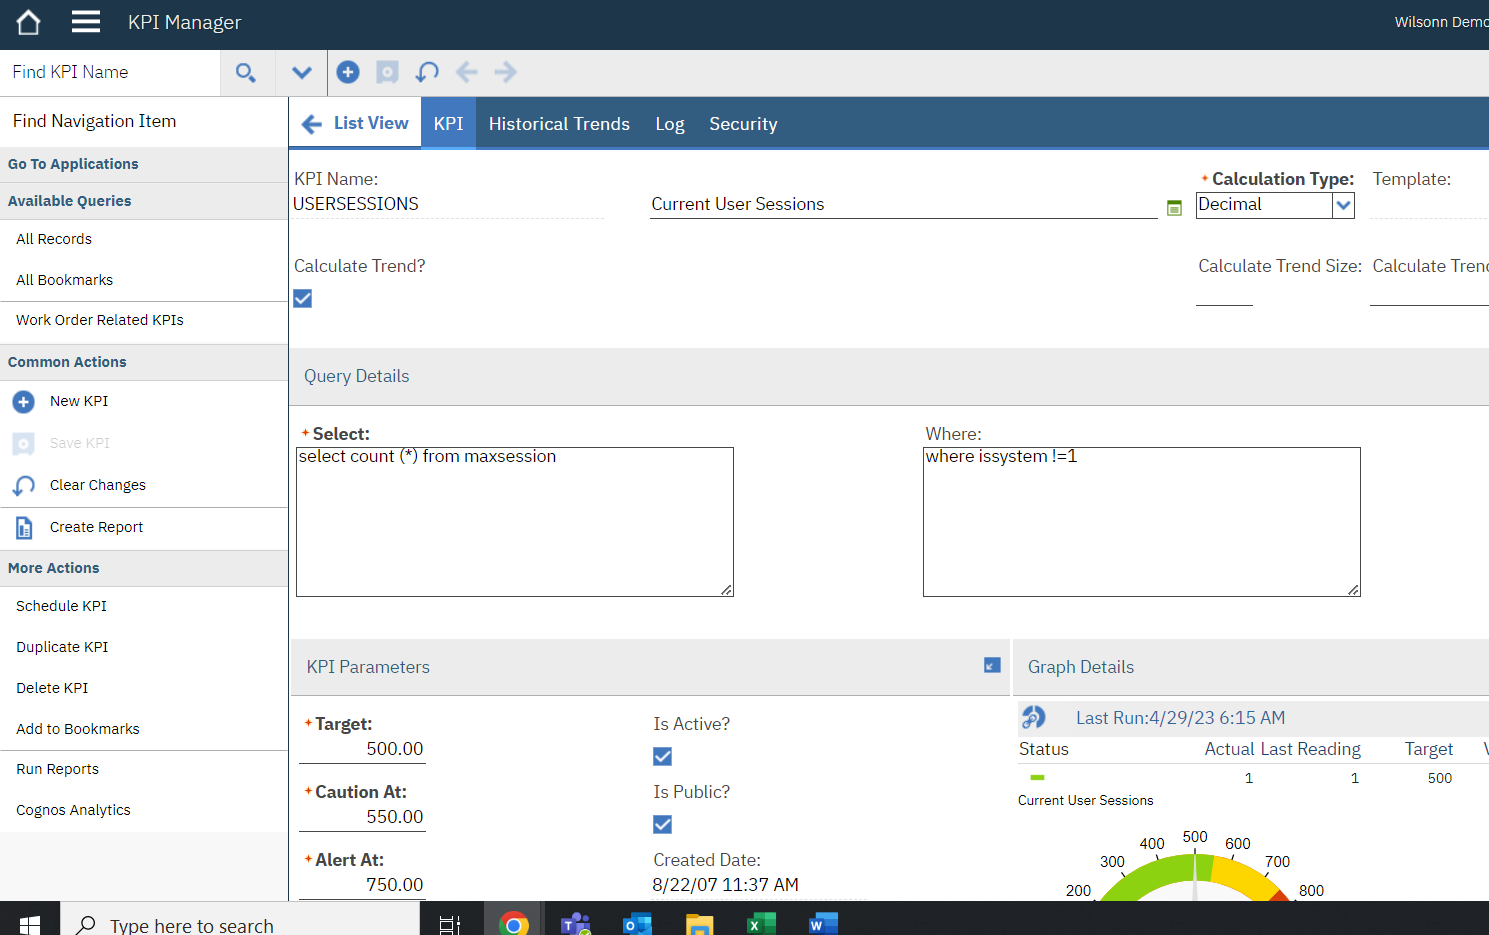Open the Security tab
Screen dimensions: 1489x935
click(x=743, y=123)
